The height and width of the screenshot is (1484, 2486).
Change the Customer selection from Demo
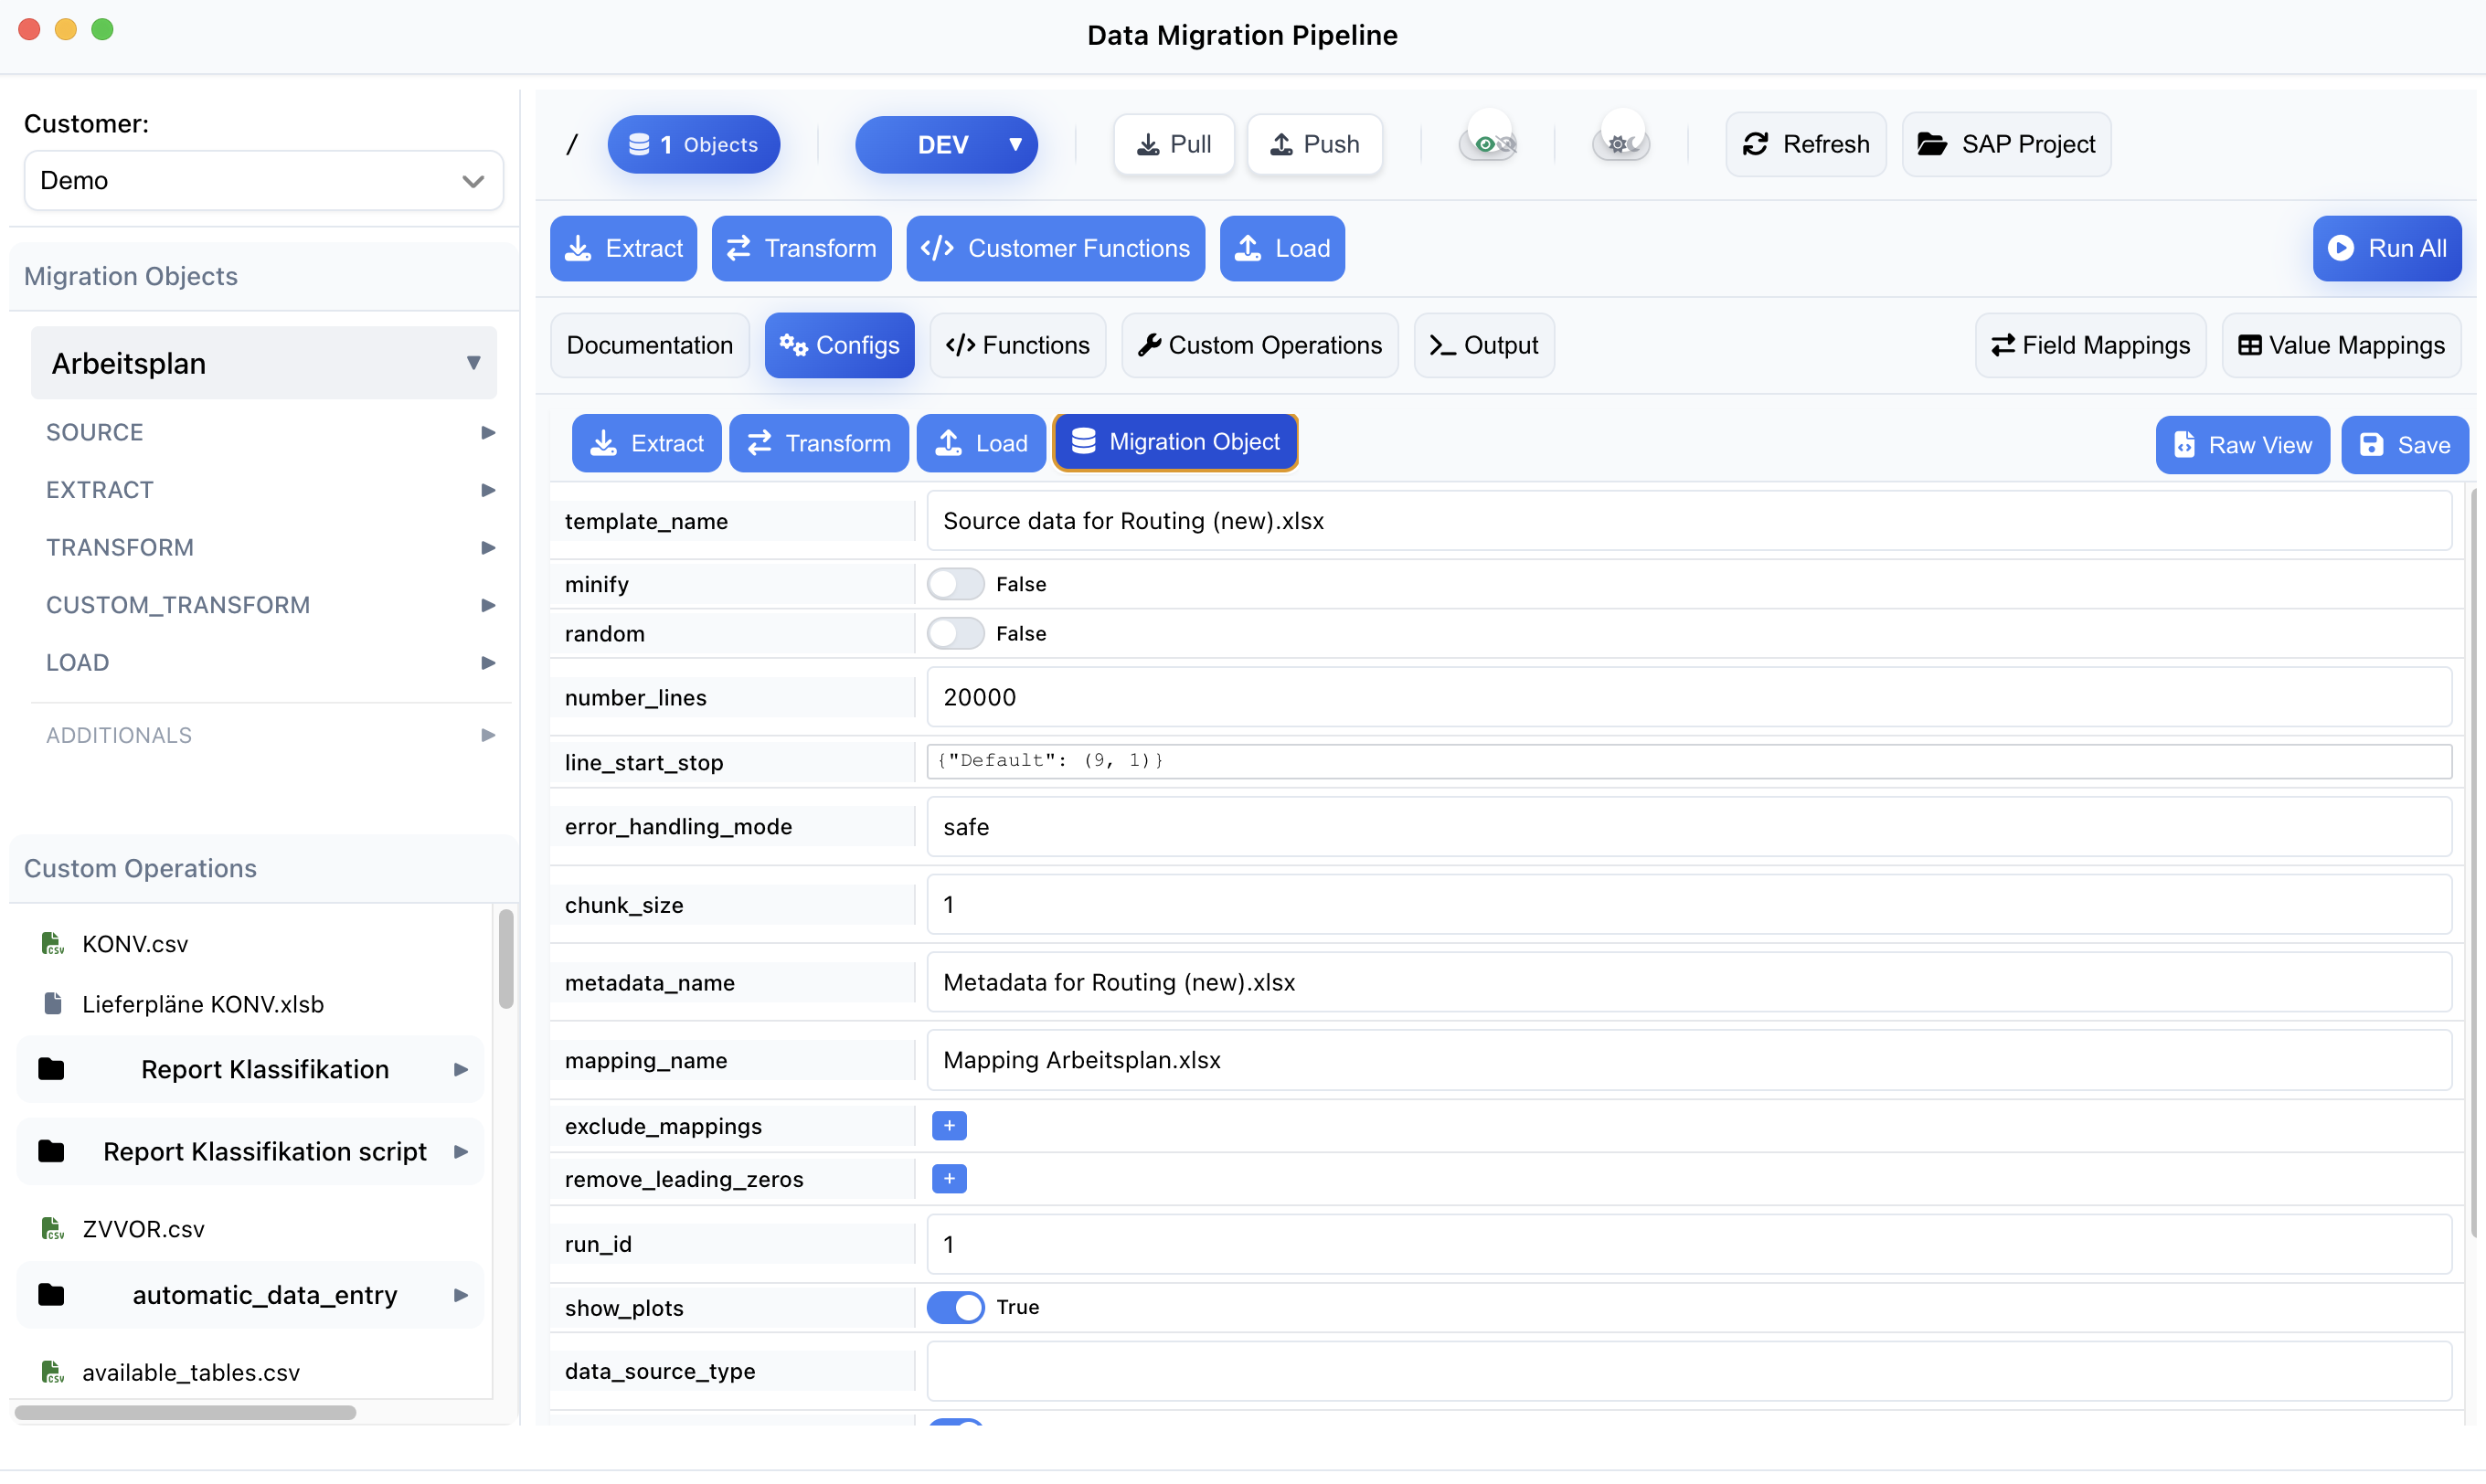tap(263, 180)
